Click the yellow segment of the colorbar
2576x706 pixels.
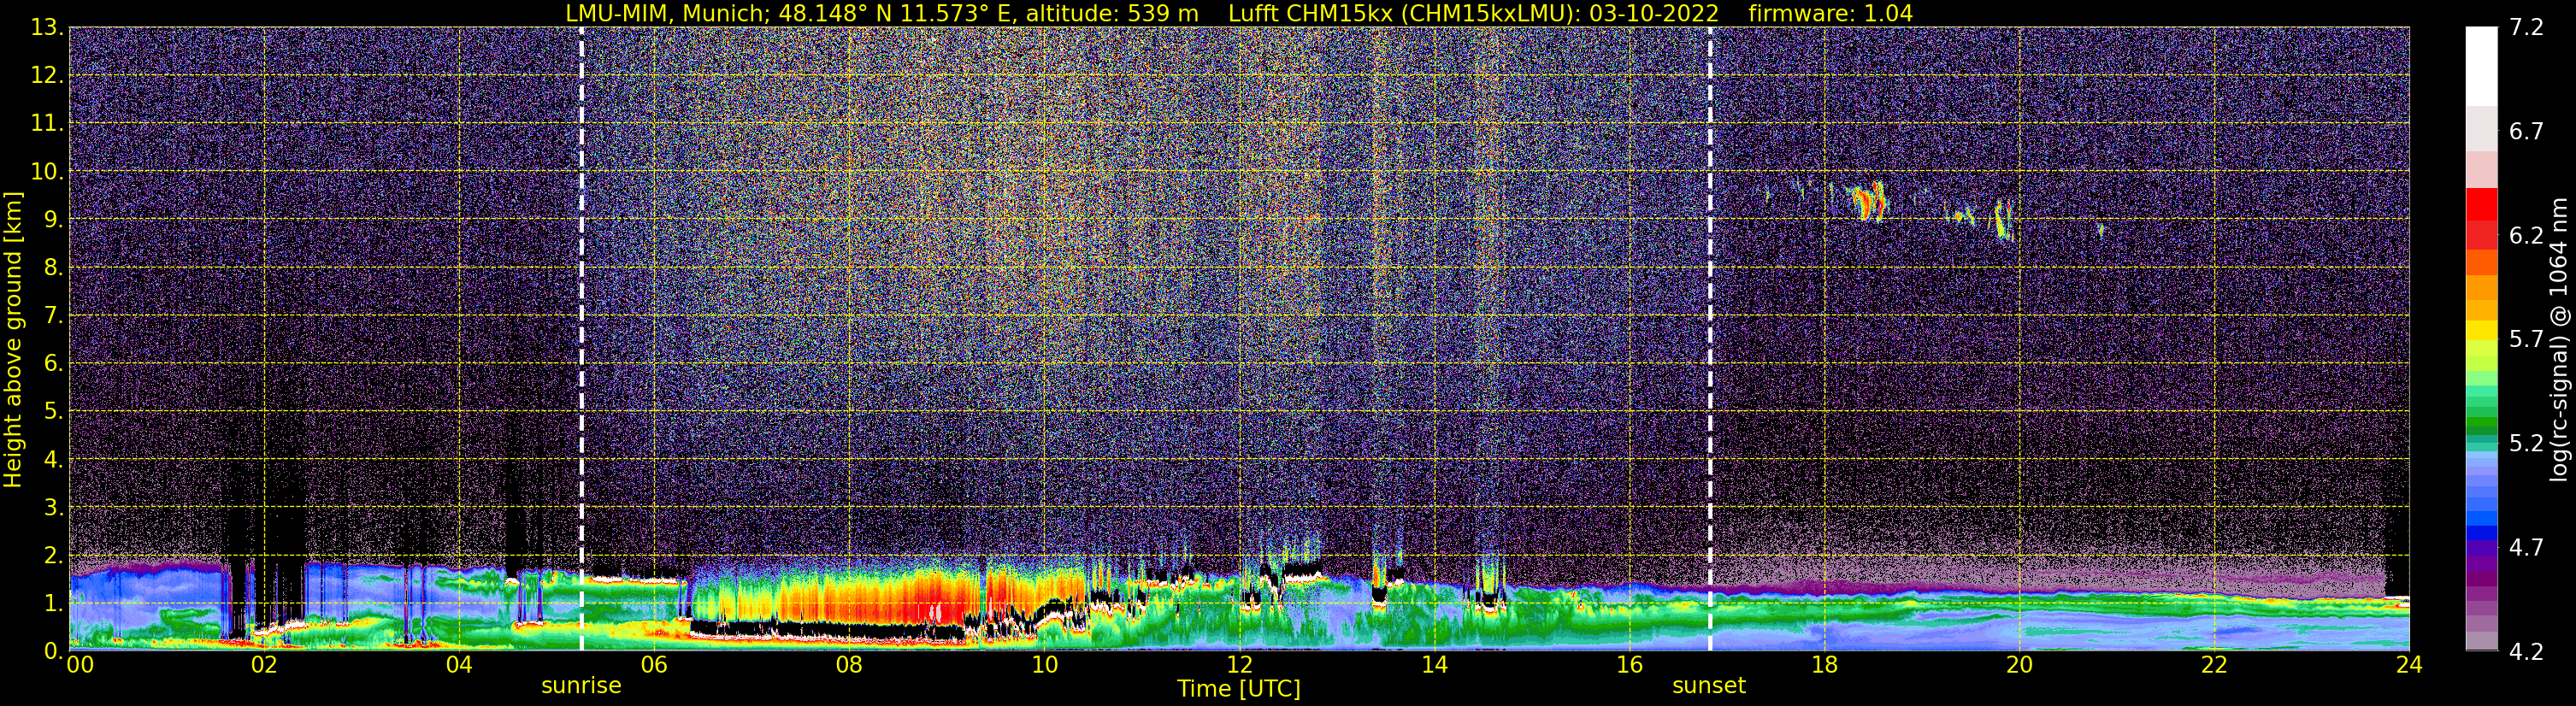pos(2481,332)
